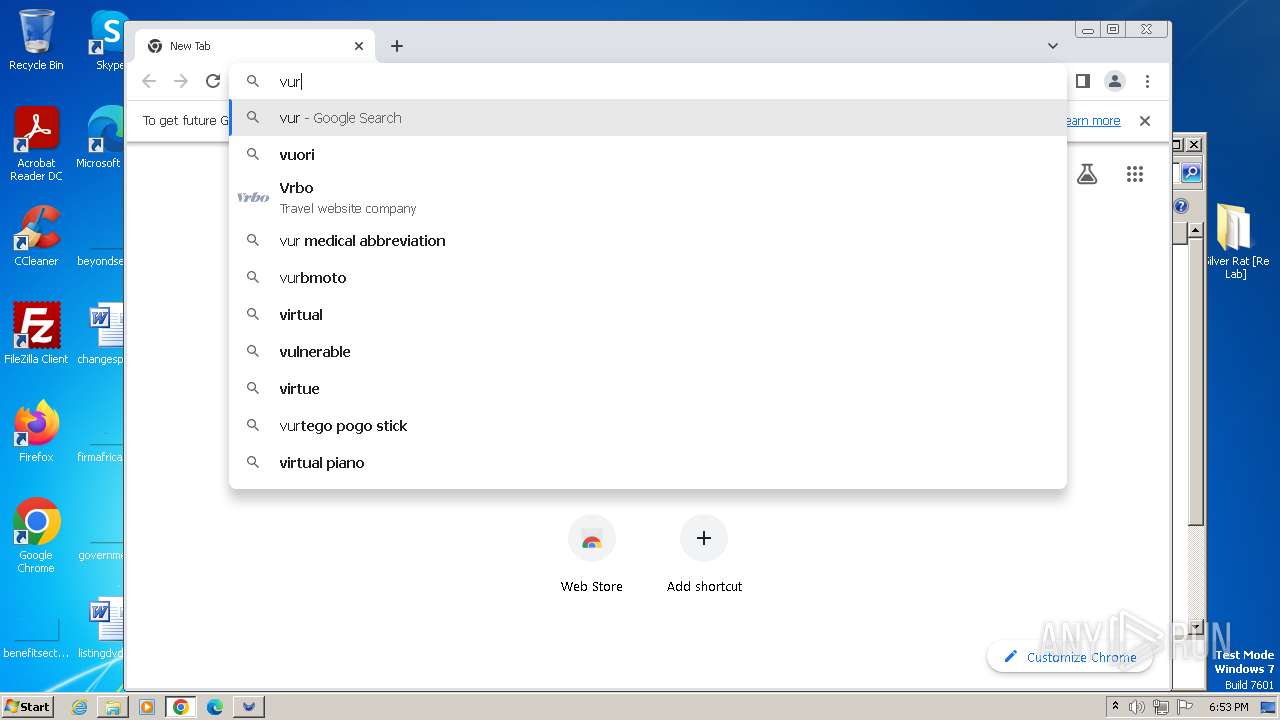
Task: Open Edge from the taskbar
Action: point(215,707)
